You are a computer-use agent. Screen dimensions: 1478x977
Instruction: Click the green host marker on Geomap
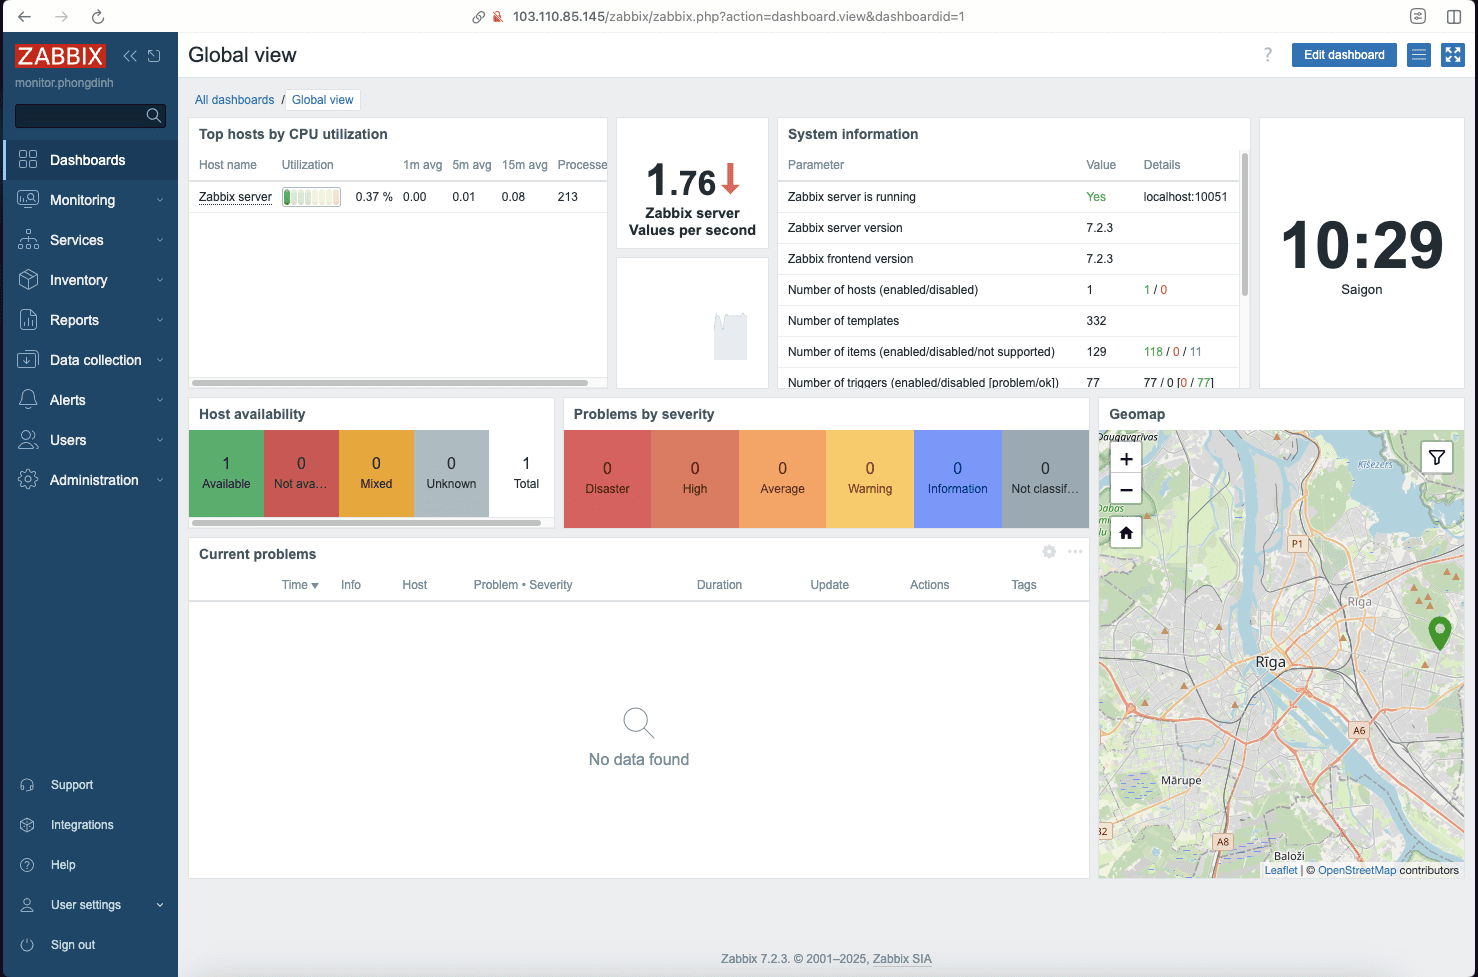[x=1439, y=633]
